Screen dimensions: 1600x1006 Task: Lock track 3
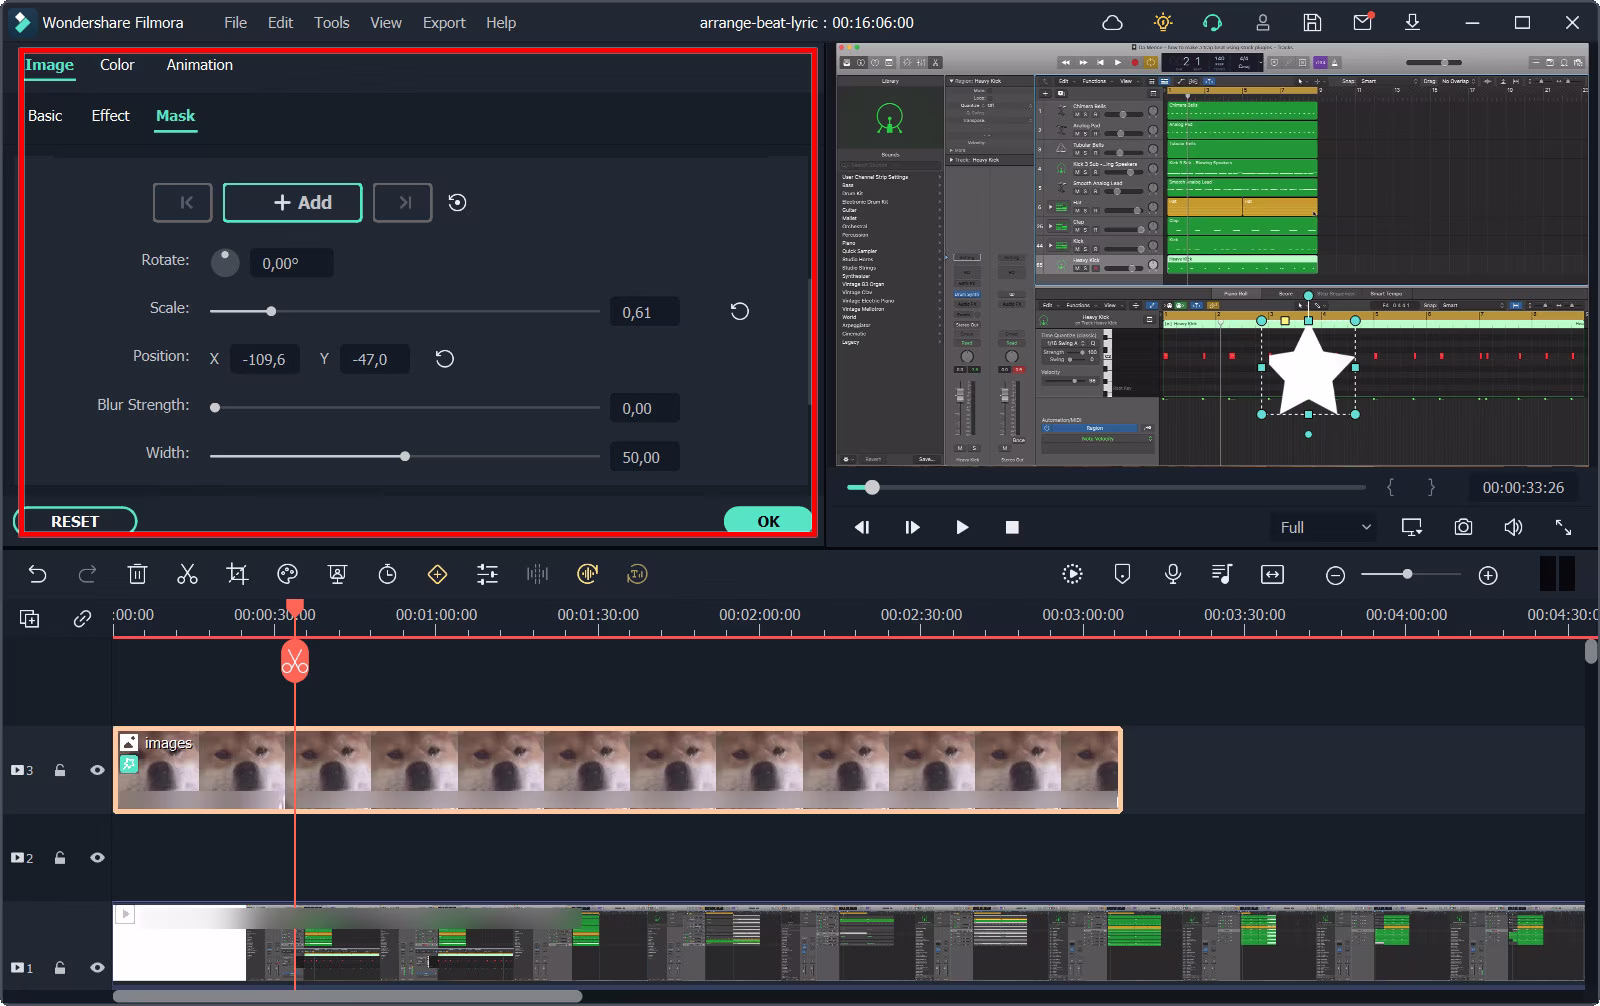[x=60, y=770]
